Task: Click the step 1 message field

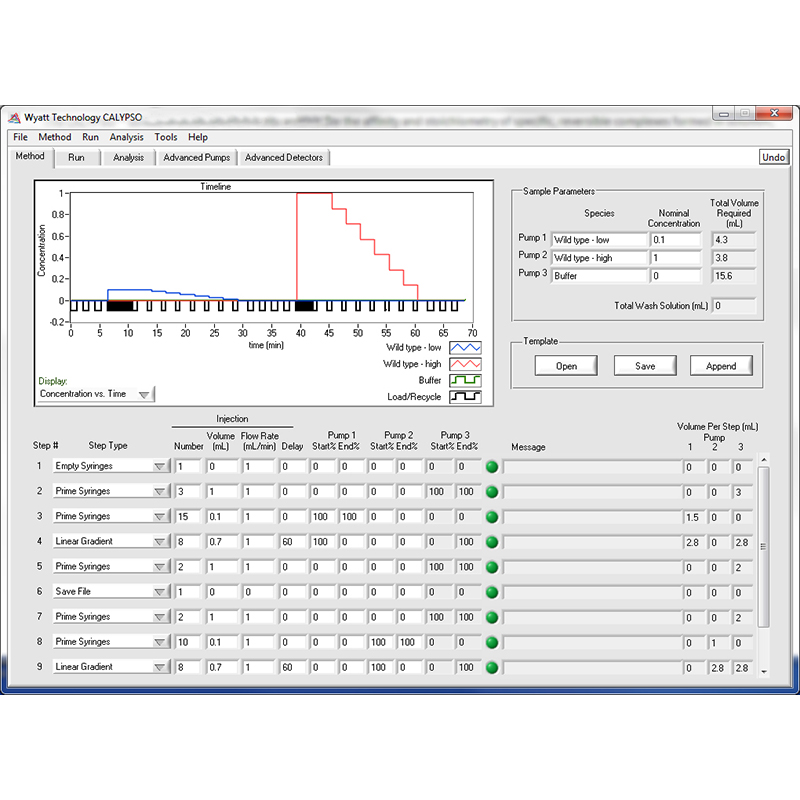Action: pyautogui.click(x=592, y=467)
